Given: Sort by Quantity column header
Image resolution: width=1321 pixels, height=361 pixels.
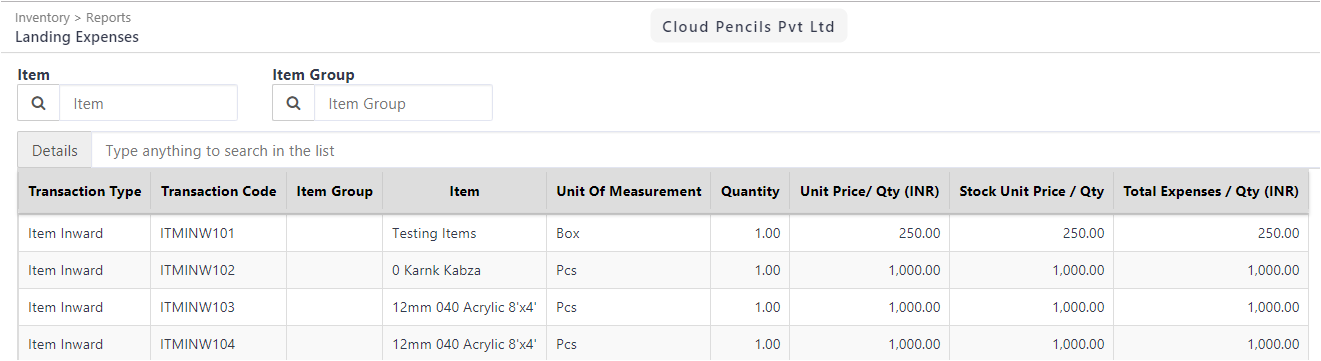Looking at the screenshot, I should pyautogui.click(x=750, y=191).
